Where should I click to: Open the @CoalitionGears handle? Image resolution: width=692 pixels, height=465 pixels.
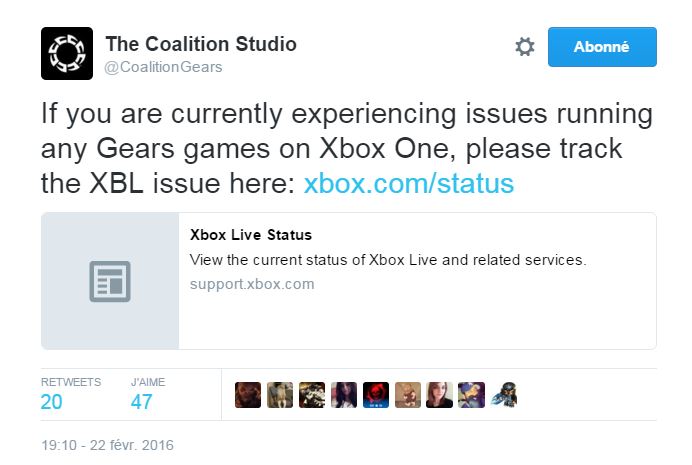(x=163, y=67)
